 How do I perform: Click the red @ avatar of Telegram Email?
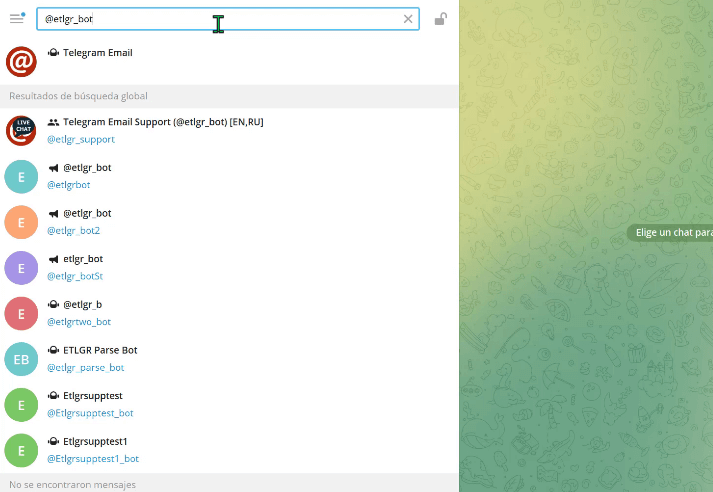pyautogui.click(x=21, y=61)
